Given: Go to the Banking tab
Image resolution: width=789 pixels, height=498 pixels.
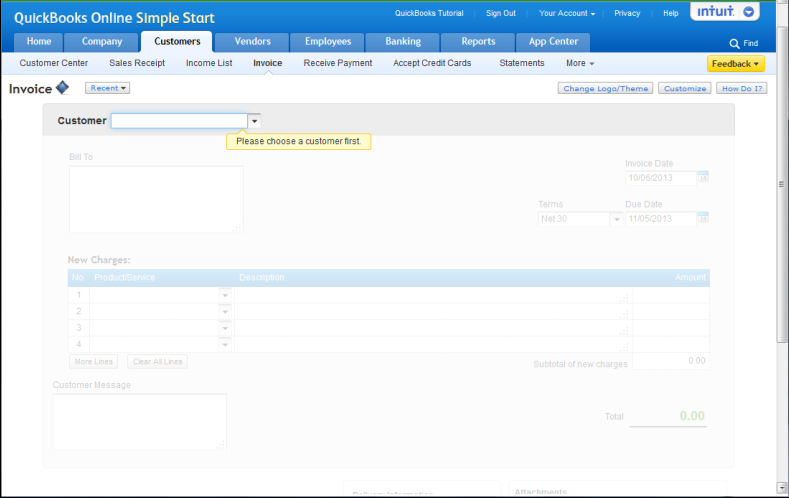Looking at the screenshot, I should tap(403, 42).
